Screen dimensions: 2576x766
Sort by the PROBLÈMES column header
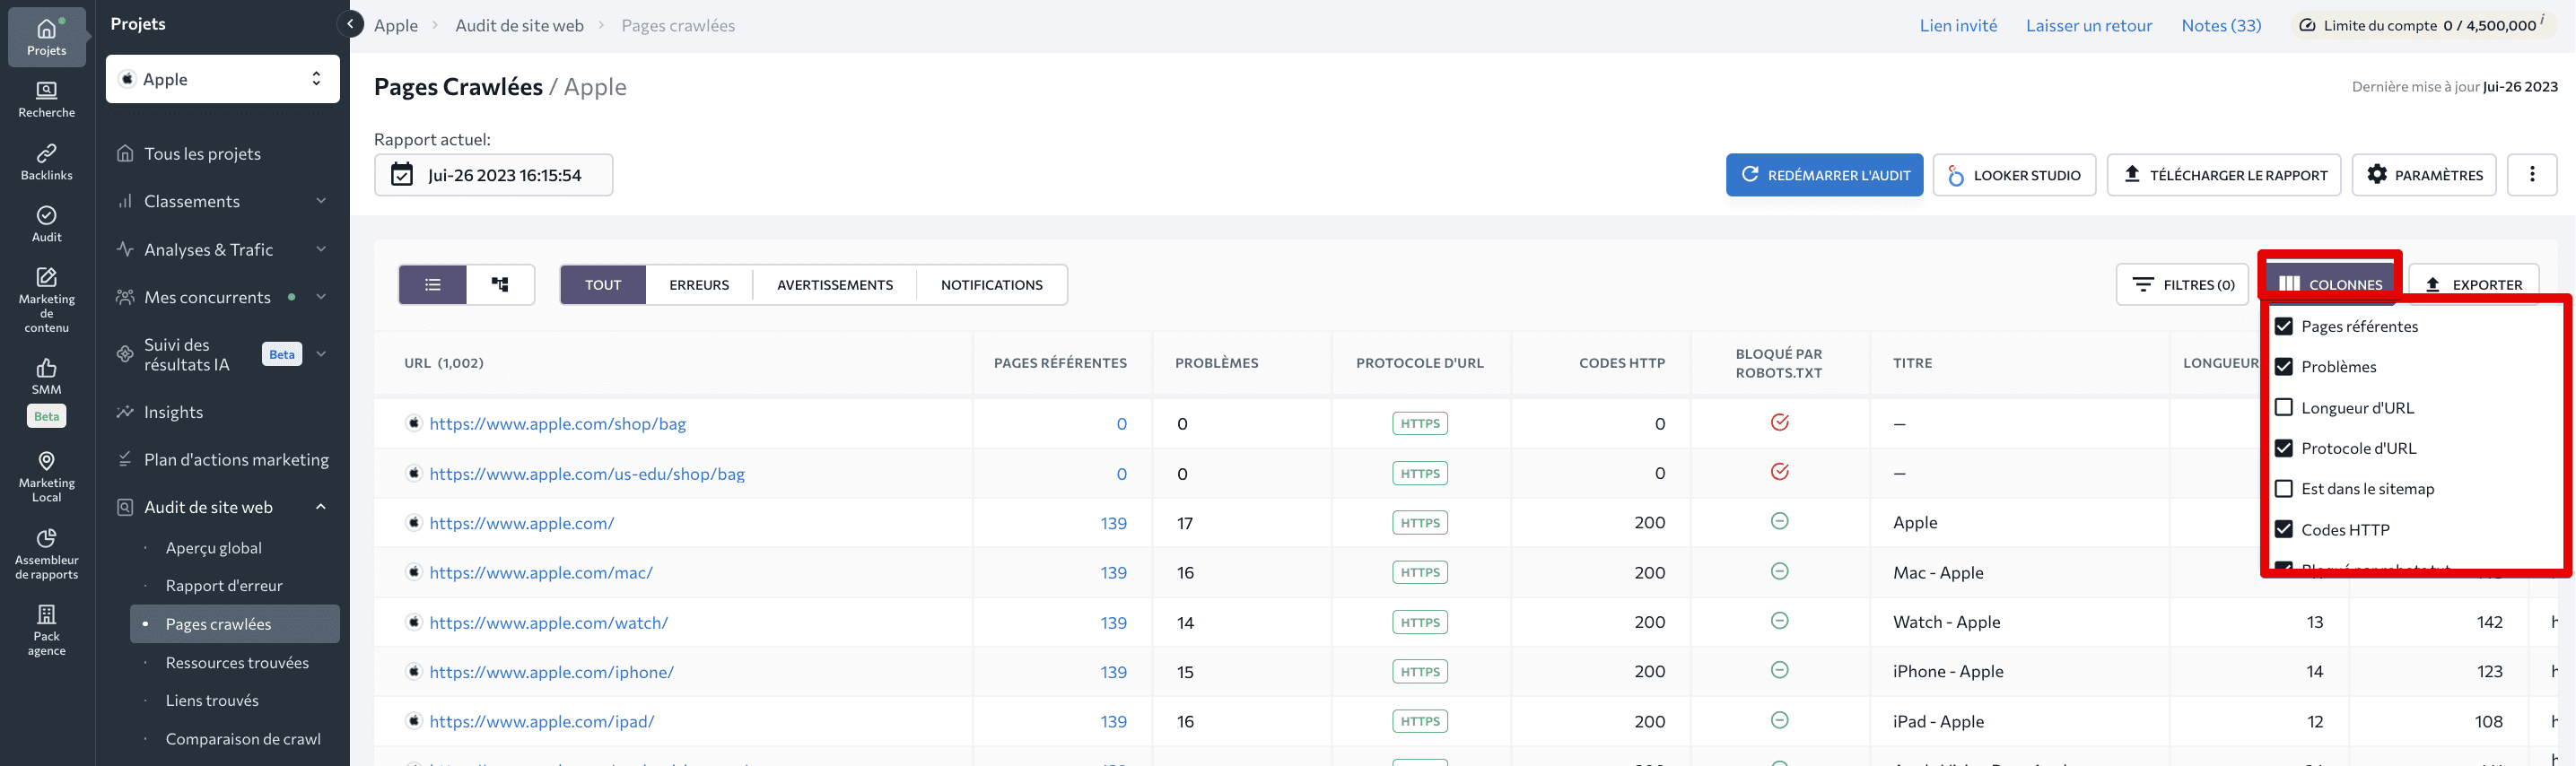pos(1216,363)
